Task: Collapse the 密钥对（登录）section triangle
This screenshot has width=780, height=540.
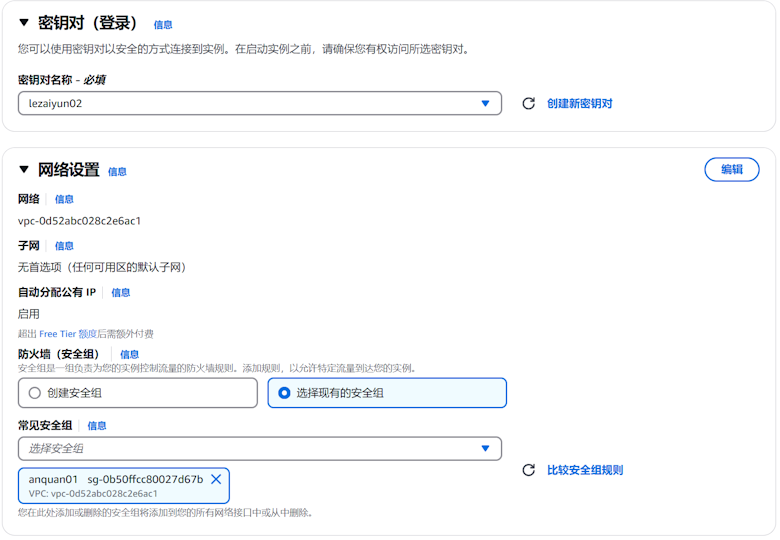Action: click(x=24, y=23)
